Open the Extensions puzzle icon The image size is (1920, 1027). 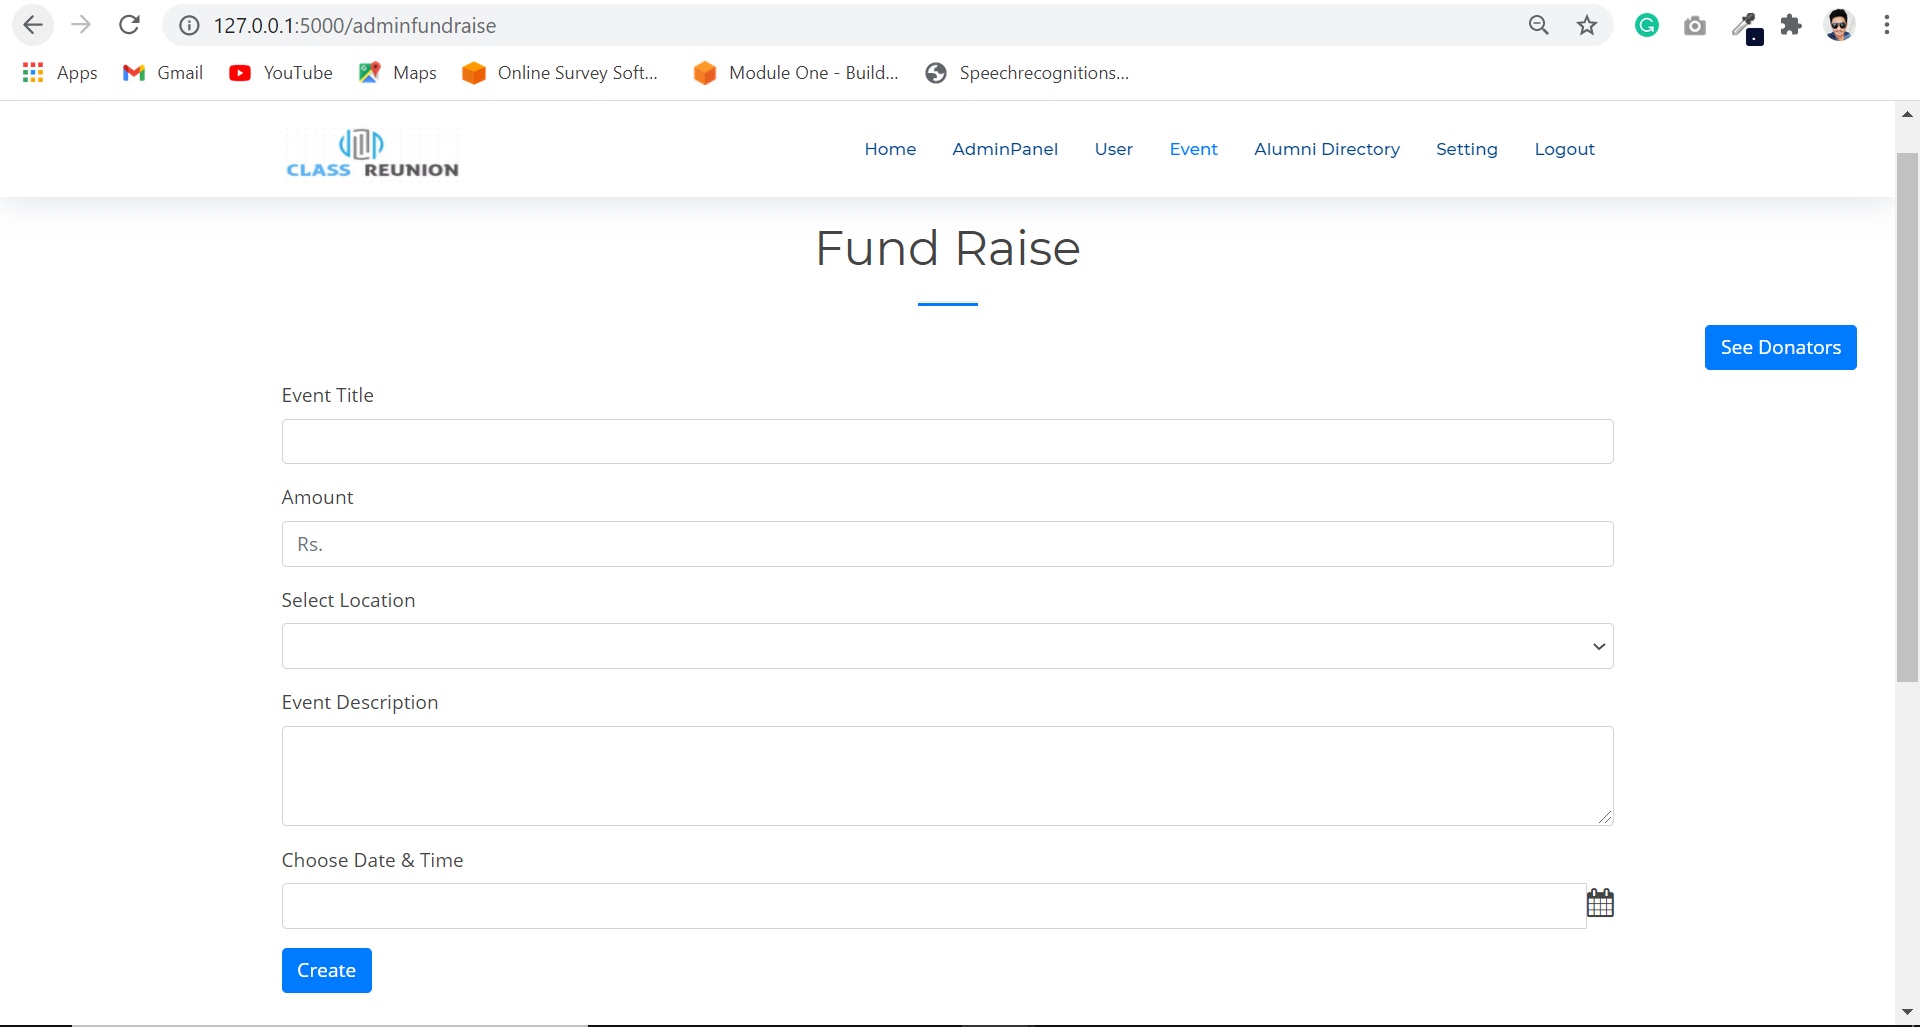pos(1791,26)
